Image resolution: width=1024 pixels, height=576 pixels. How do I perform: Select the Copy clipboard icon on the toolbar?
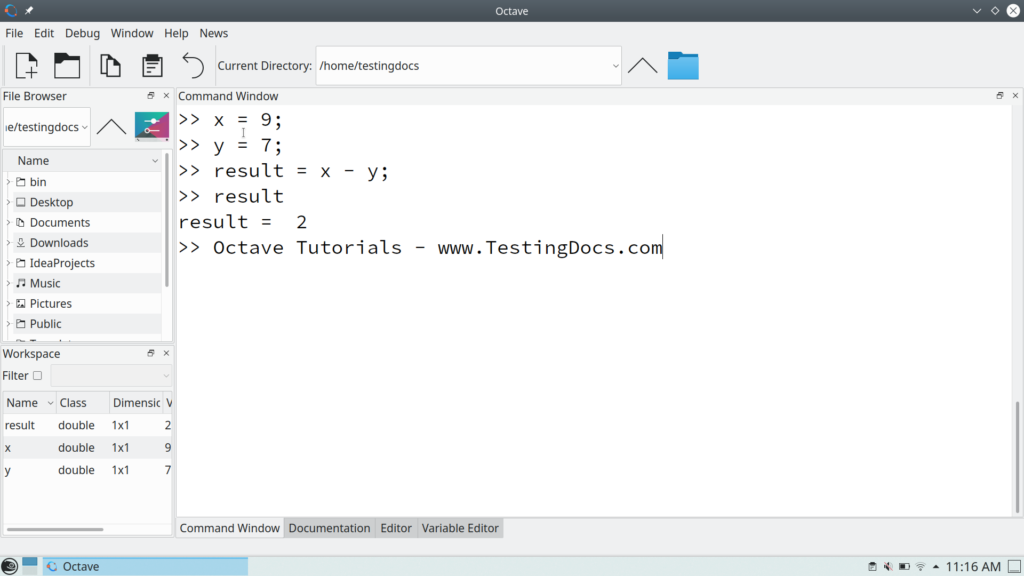(x=110, y=65)
